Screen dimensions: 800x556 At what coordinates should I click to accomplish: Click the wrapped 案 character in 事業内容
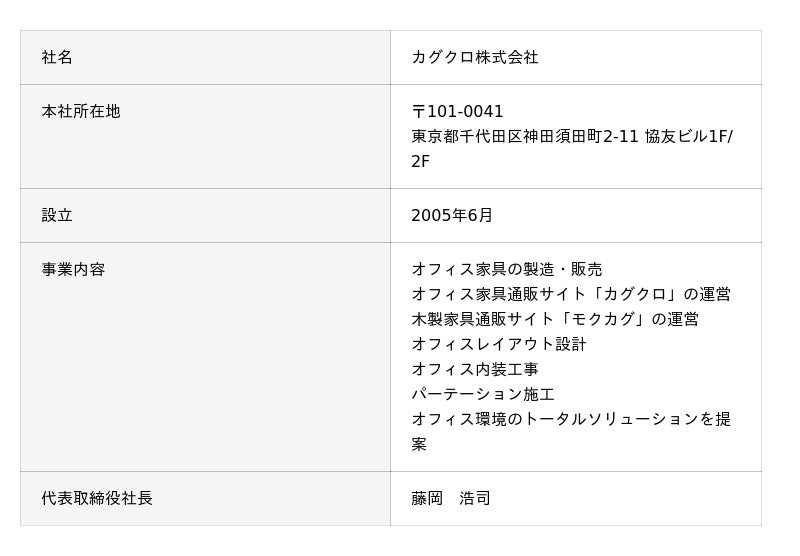pyautogui.click(x=419, y=445)
